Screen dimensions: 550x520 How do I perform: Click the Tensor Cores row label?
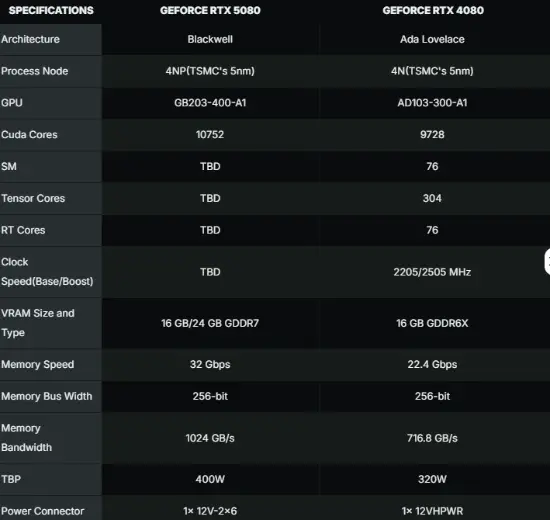point(33,199)
